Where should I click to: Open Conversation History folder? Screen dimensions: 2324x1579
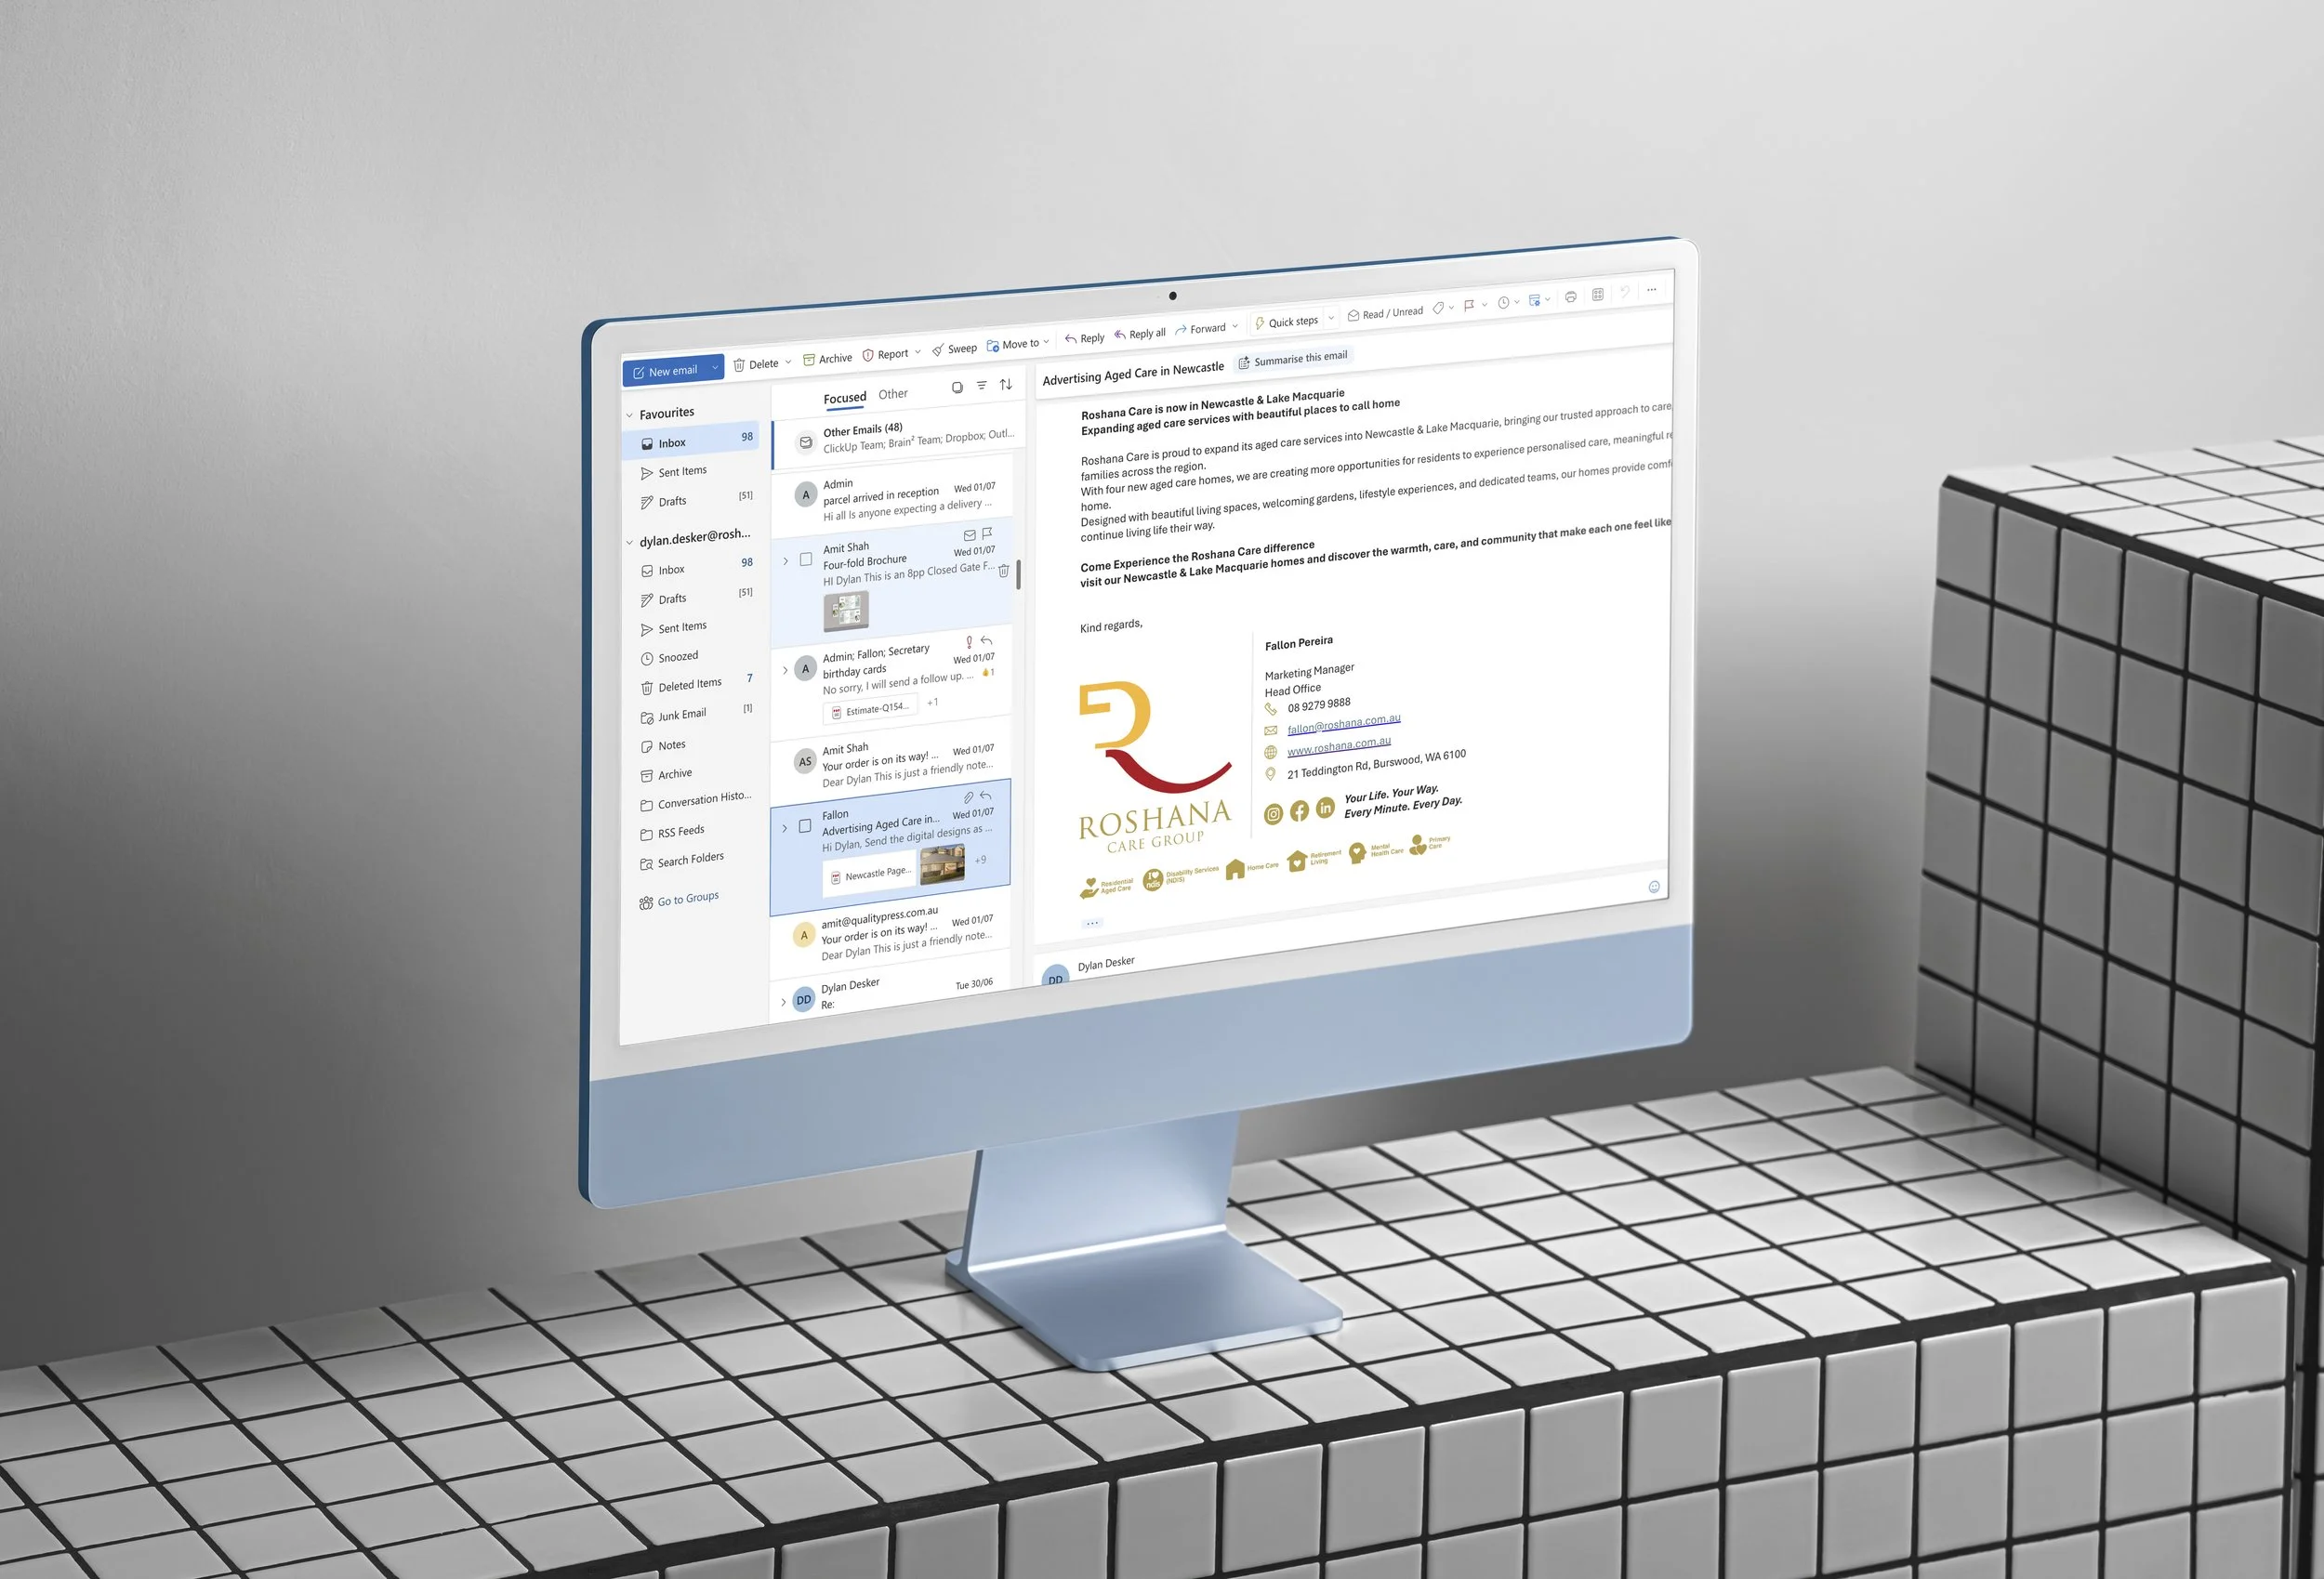pyautogui.click(x=695, y=801)
